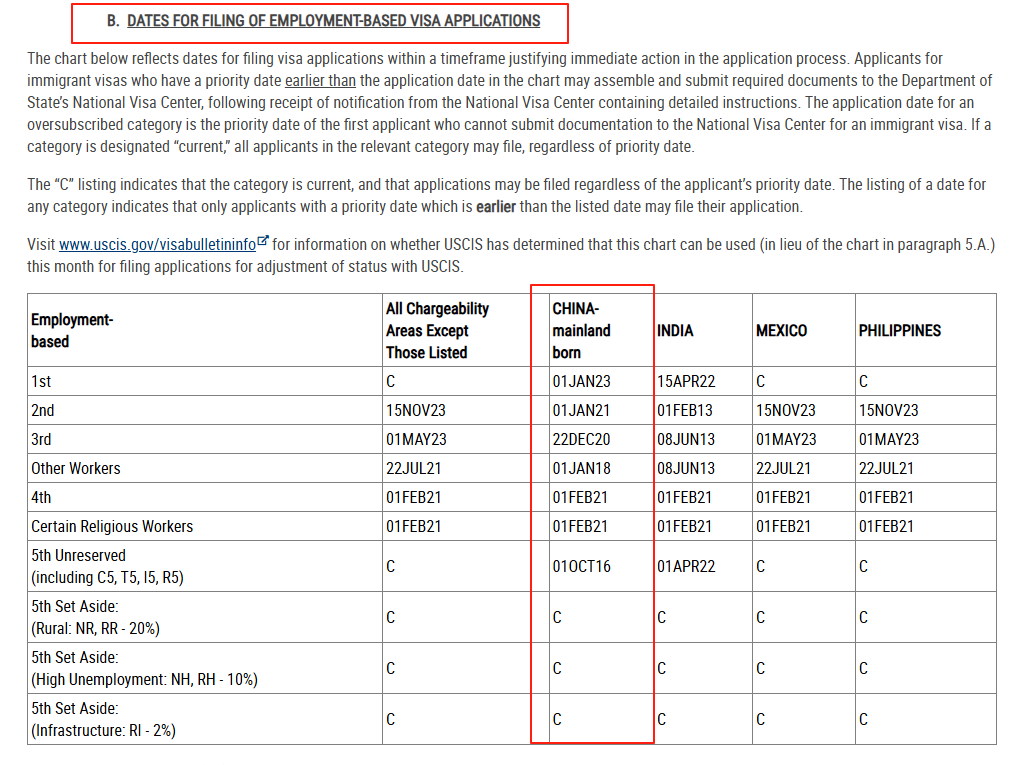Click the 01JAN18 cell in Other Workers row
Image resolution: width=1016 pixels, height=765 pixels.
581,469
